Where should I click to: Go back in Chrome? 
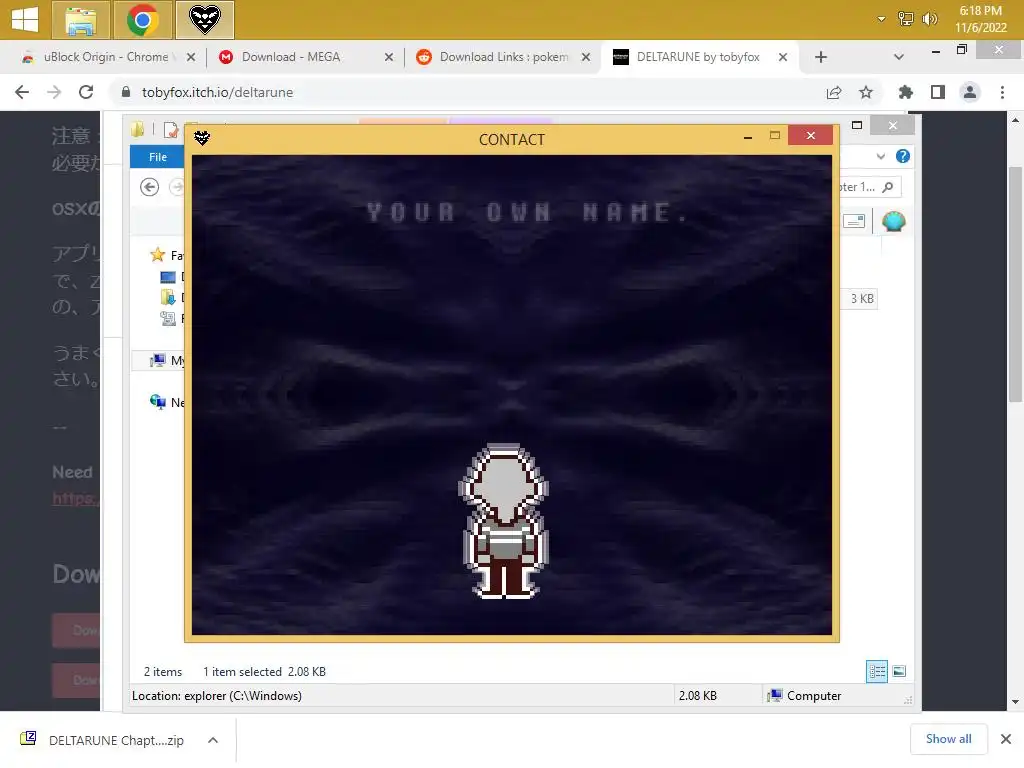click(x=22, y=92)
